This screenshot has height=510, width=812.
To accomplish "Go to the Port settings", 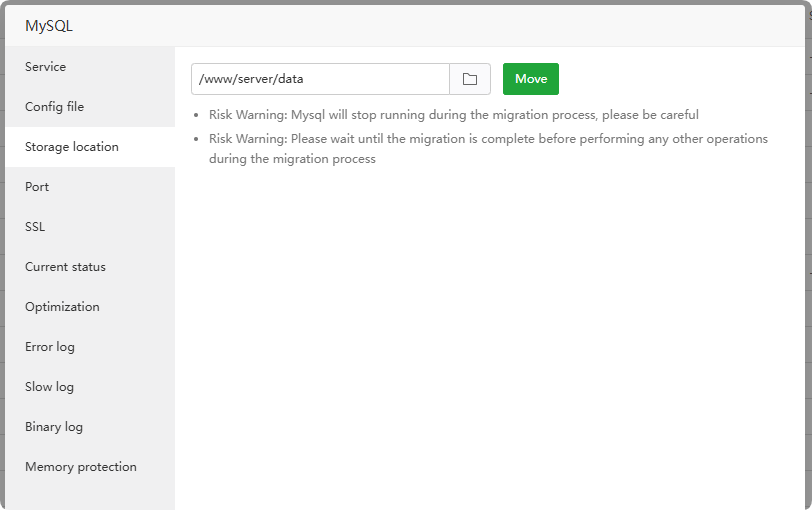I will click(x=37, y=187).
